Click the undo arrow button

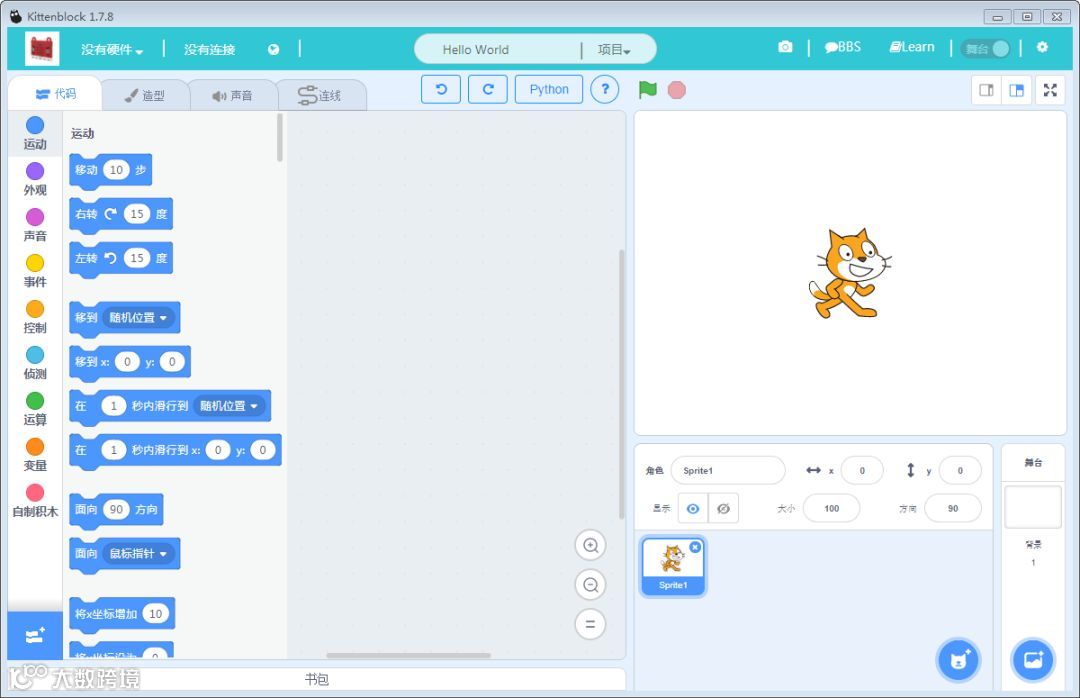click(441, 90)
